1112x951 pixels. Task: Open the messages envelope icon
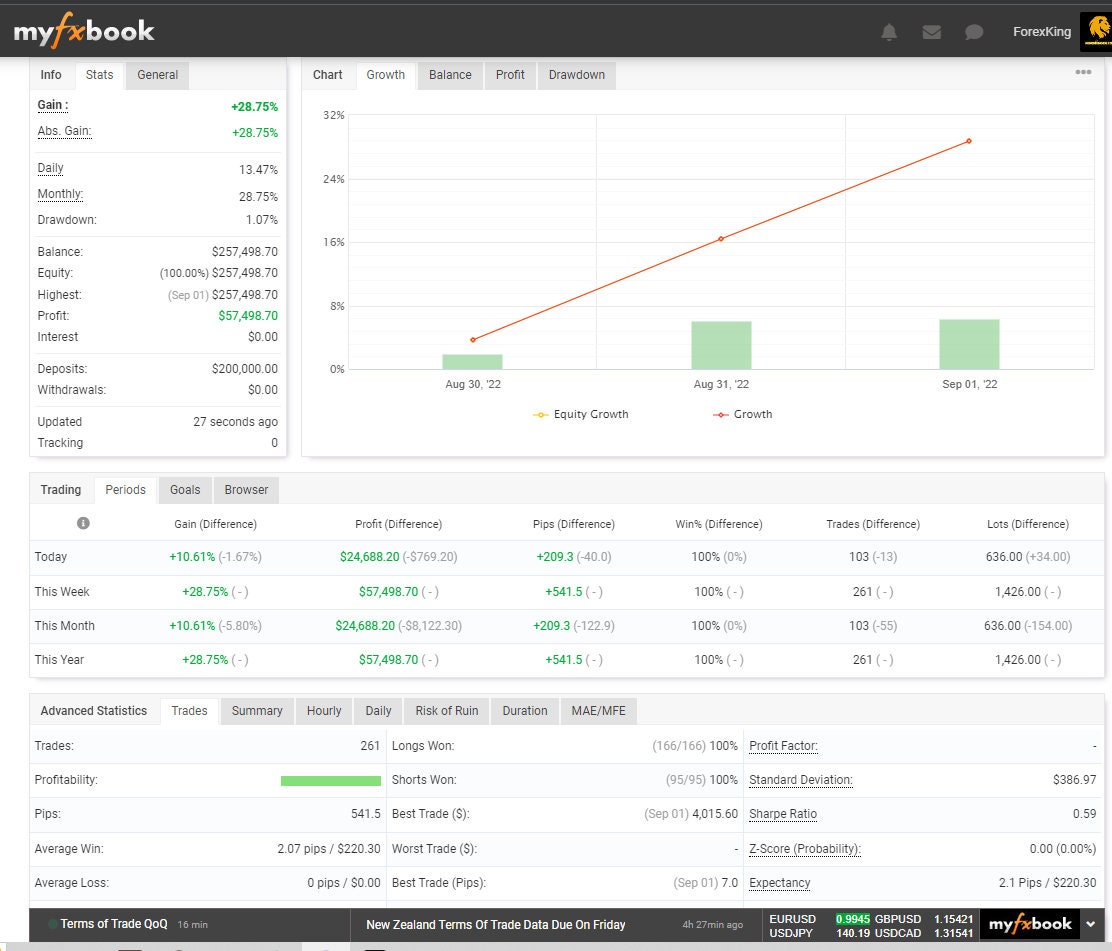(931, 31)
